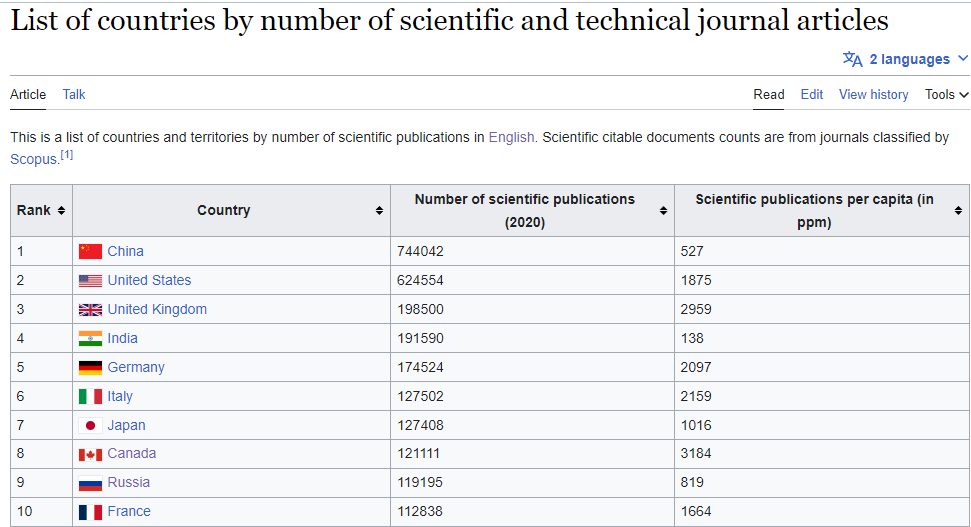Open the Germany country link
The image size is (971, 527).
136,368
